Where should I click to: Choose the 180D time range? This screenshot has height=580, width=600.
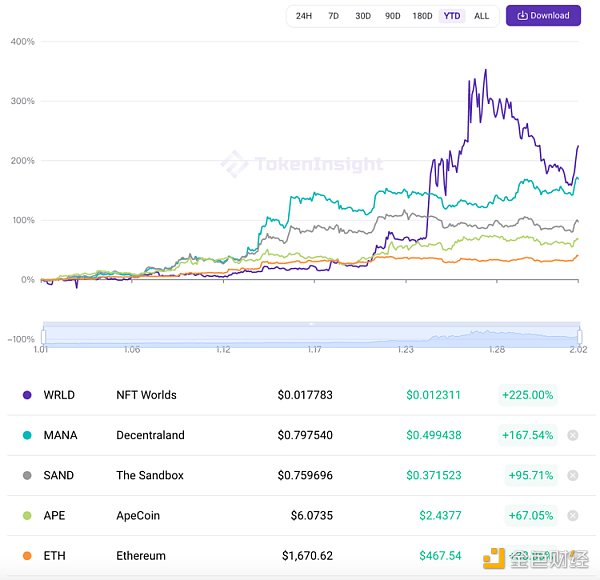pos(422,16)
